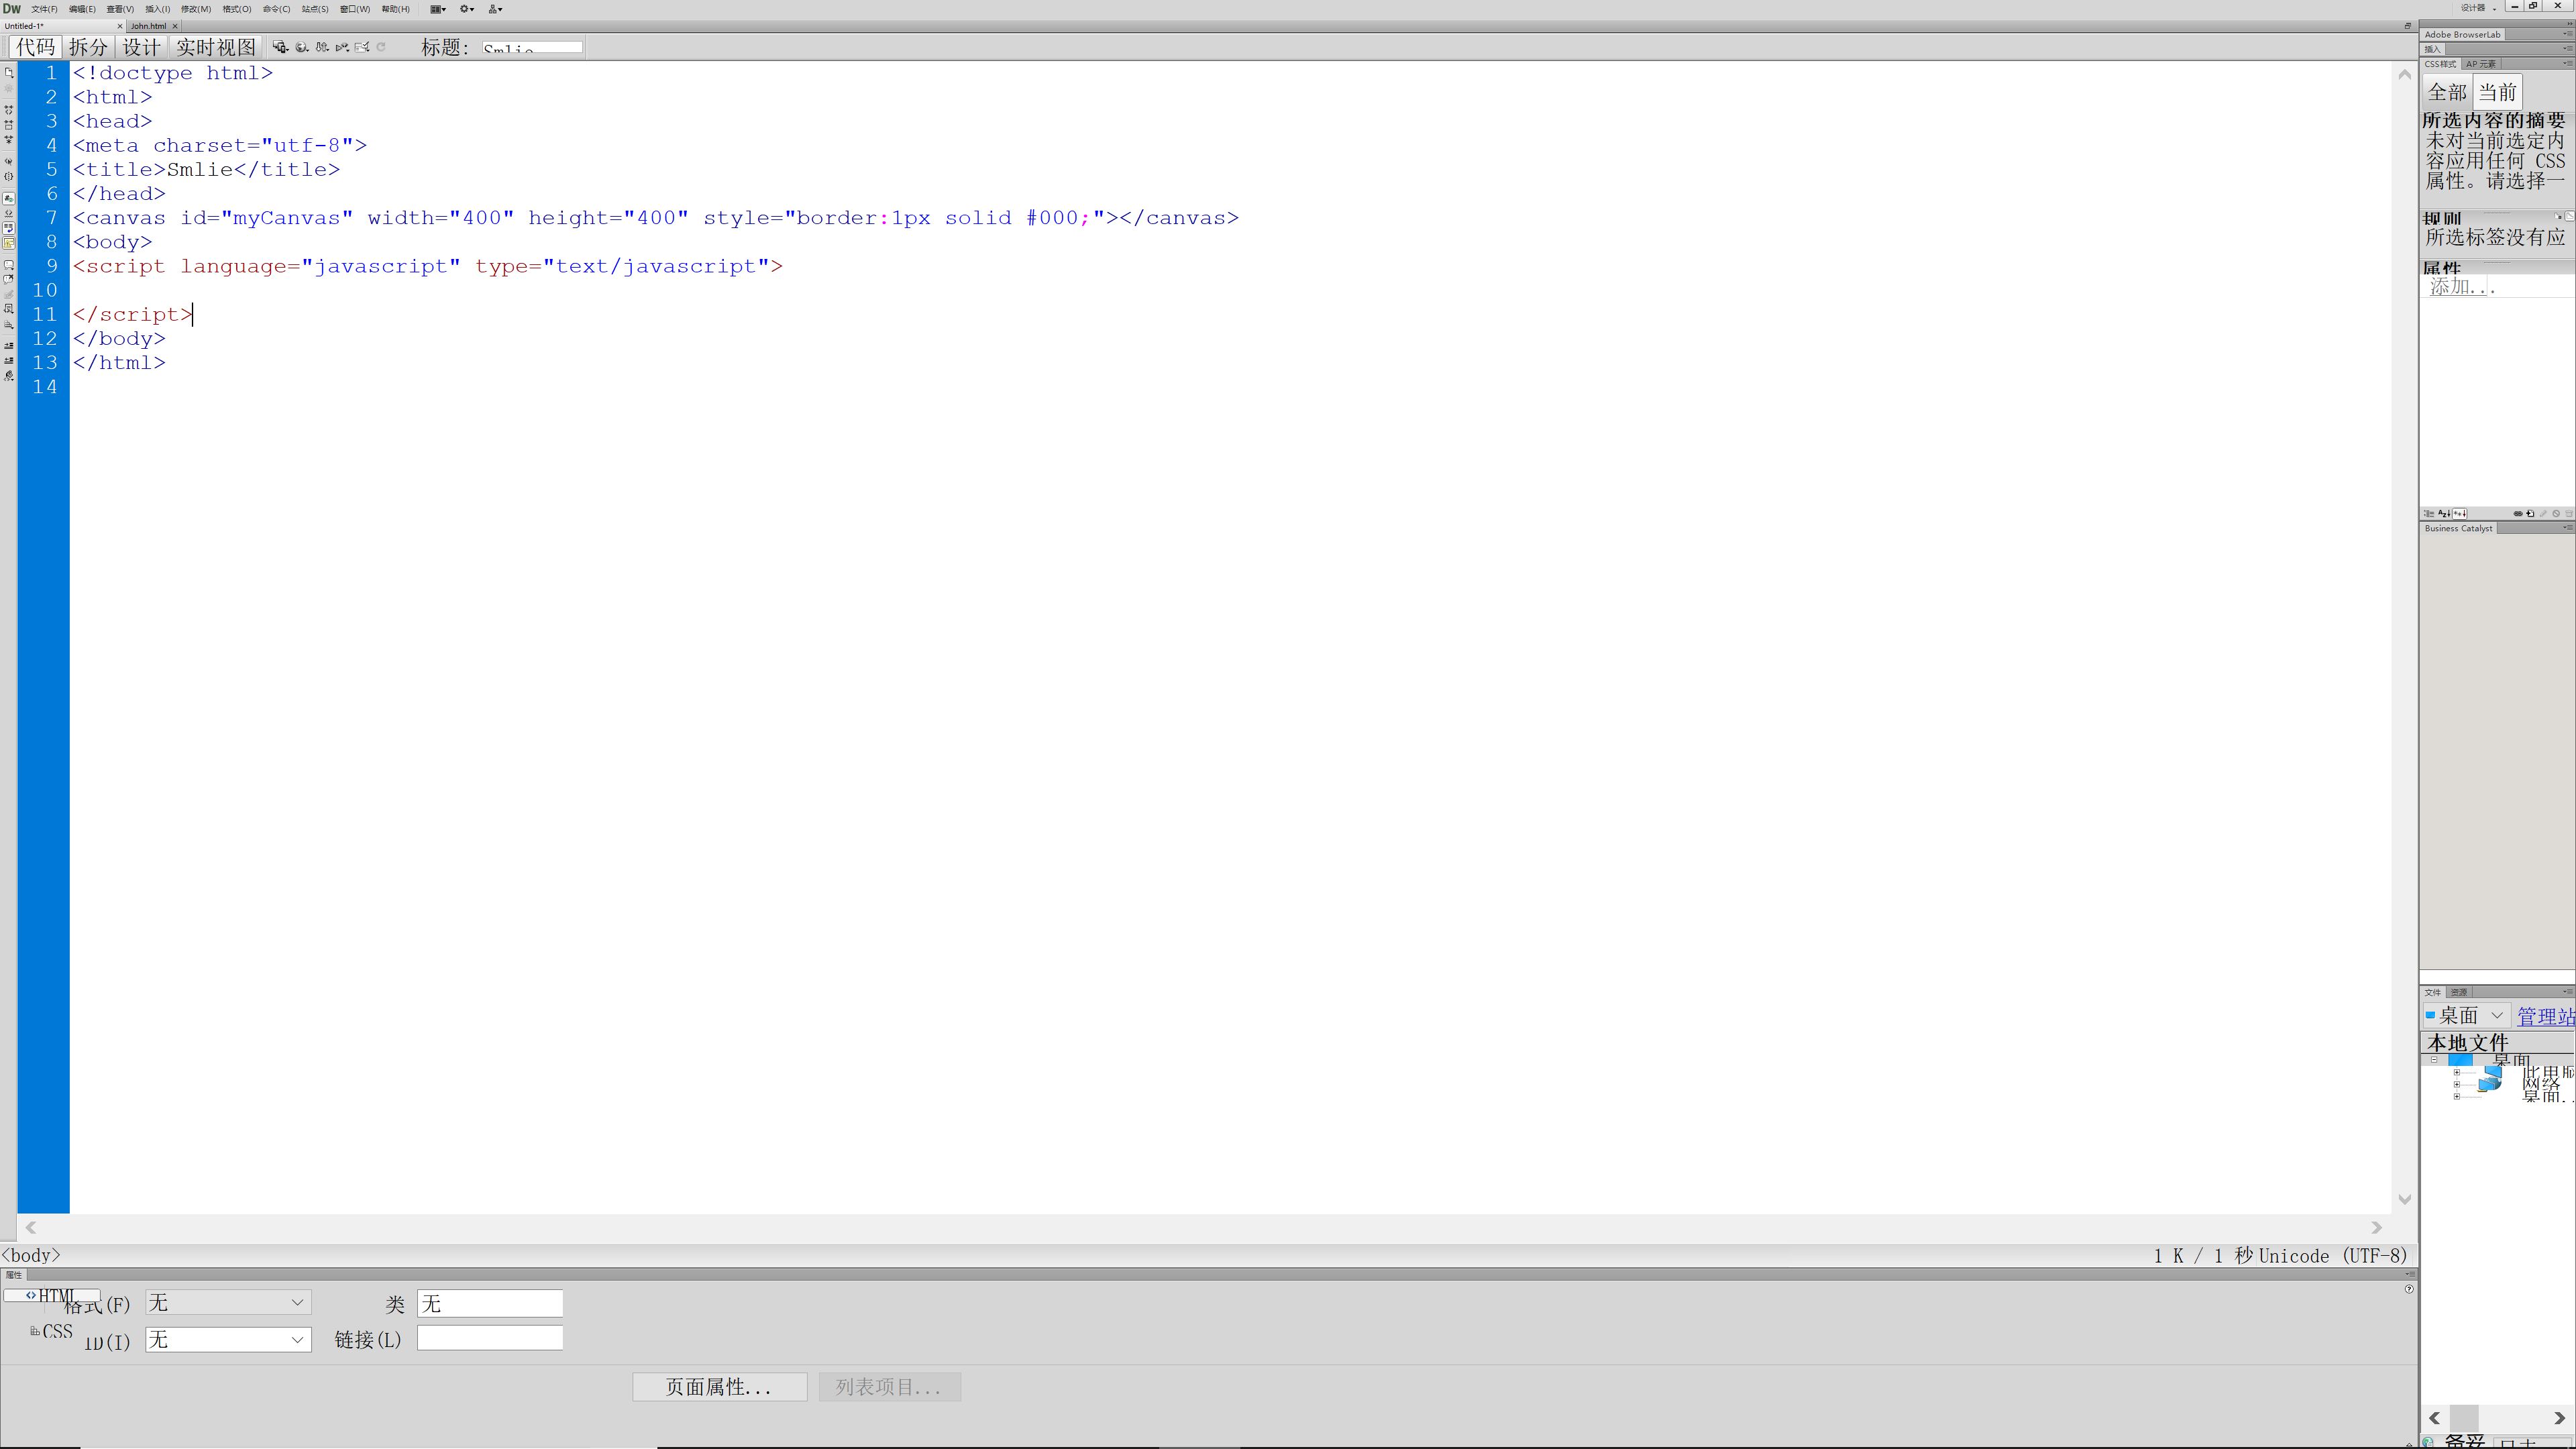
Task: Open 命令(C) menu
Action: (x=276, y=9)
